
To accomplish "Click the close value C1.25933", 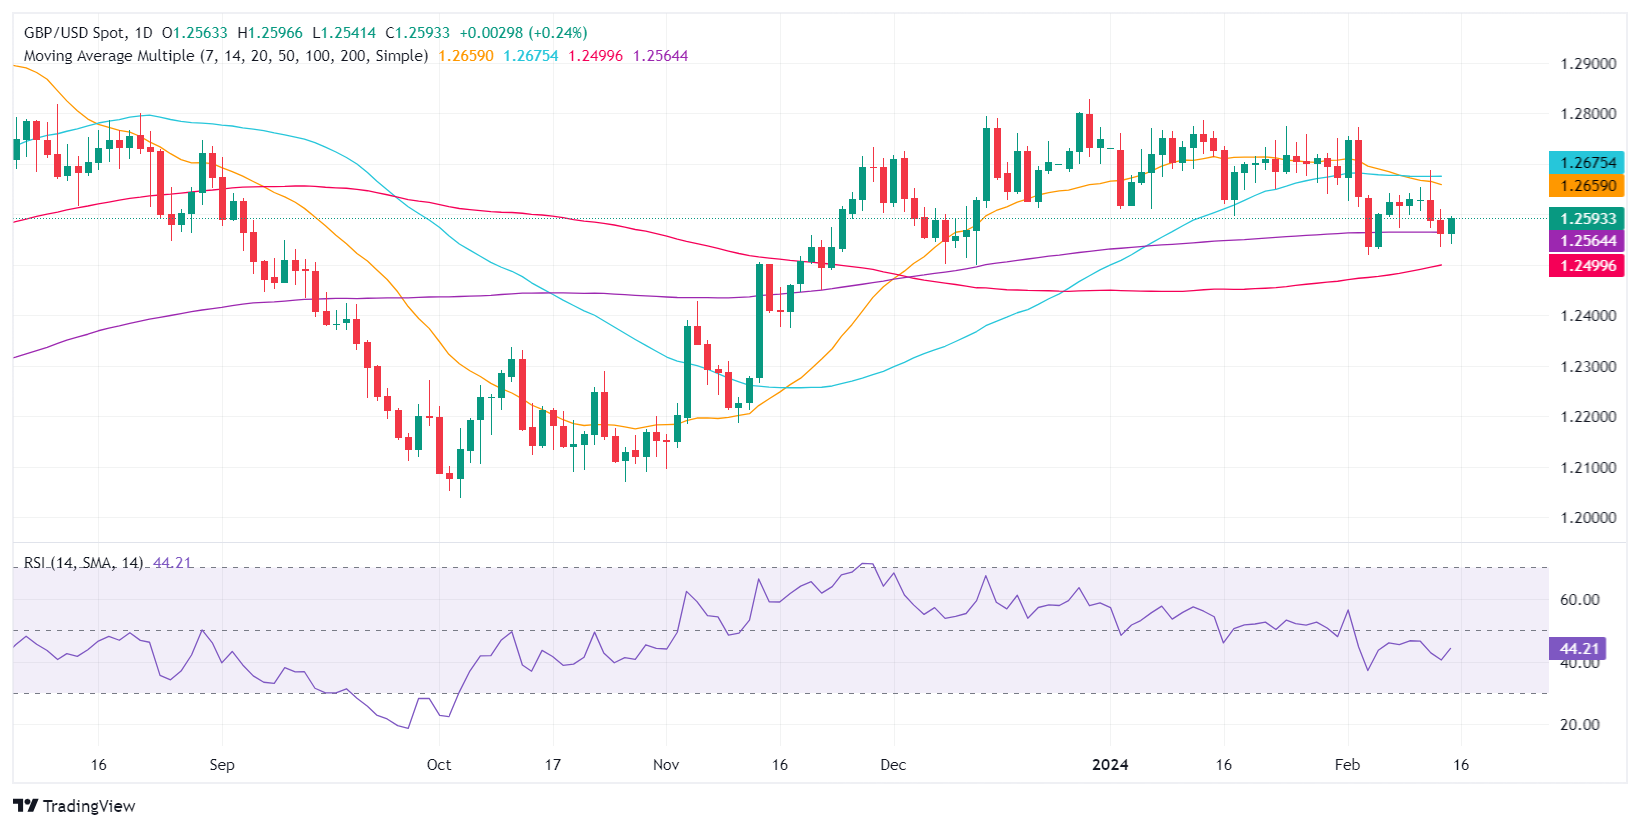I will (418, 33).
